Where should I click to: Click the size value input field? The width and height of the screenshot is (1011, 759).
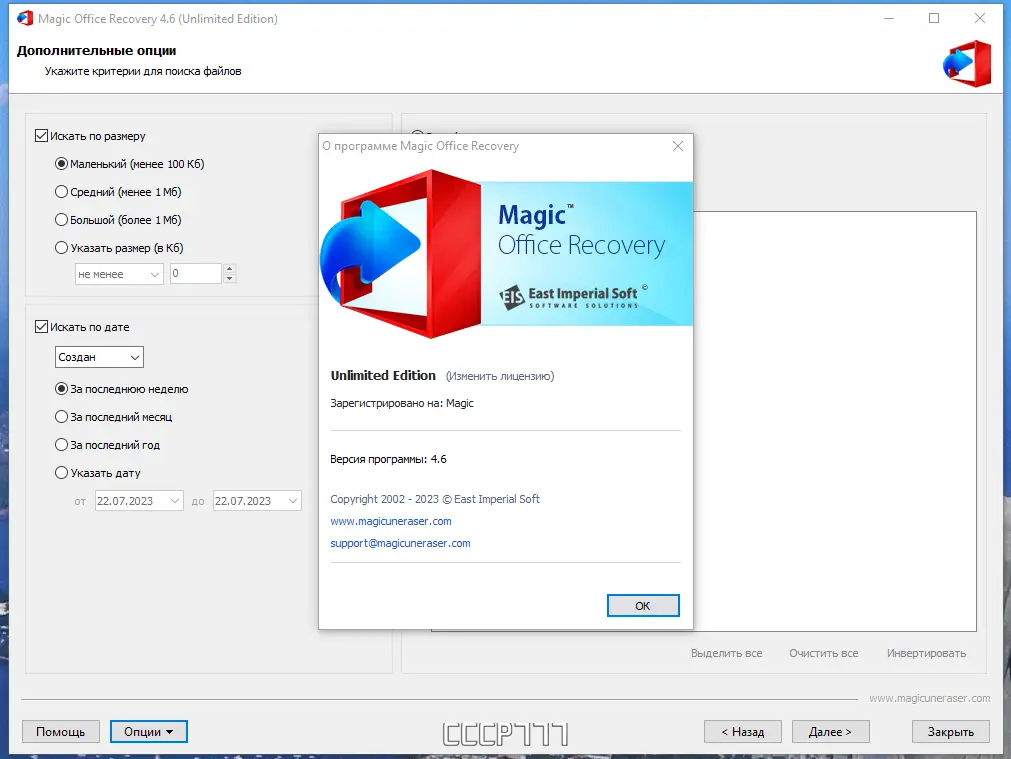(196, 273)
